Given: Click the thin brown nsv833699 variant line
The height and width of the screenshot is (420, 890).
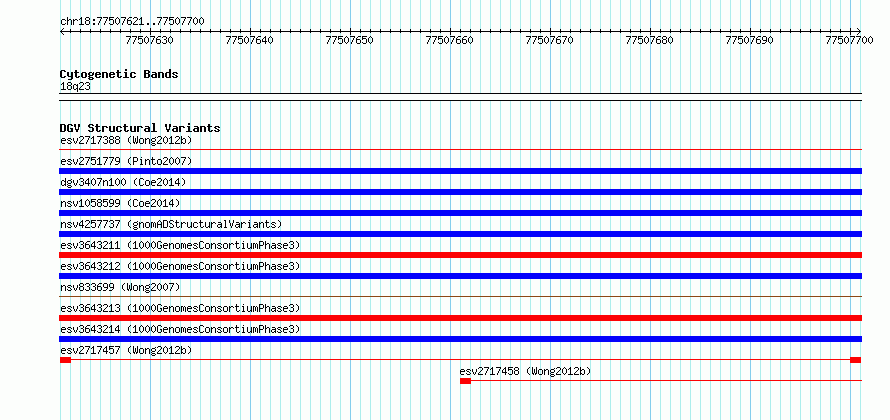Looking at the screenshot, I should click(461, 296).
